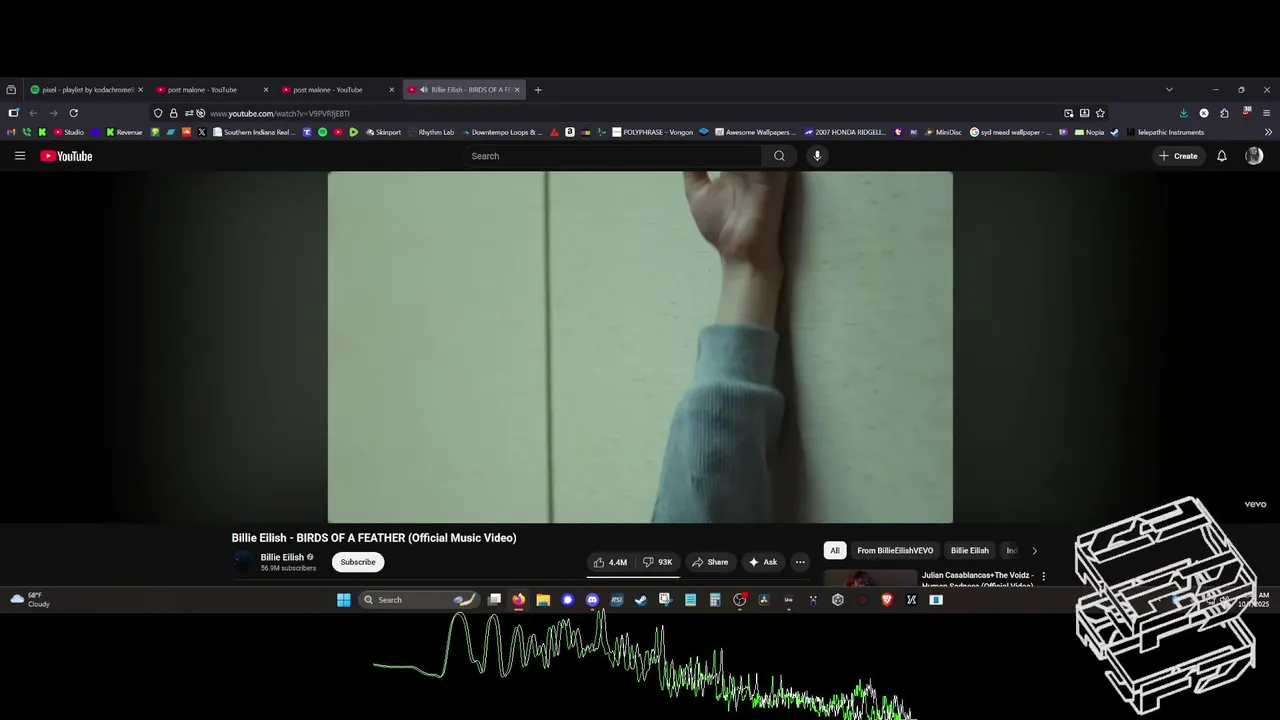Start voice search with microphone icon

(817, 156)
